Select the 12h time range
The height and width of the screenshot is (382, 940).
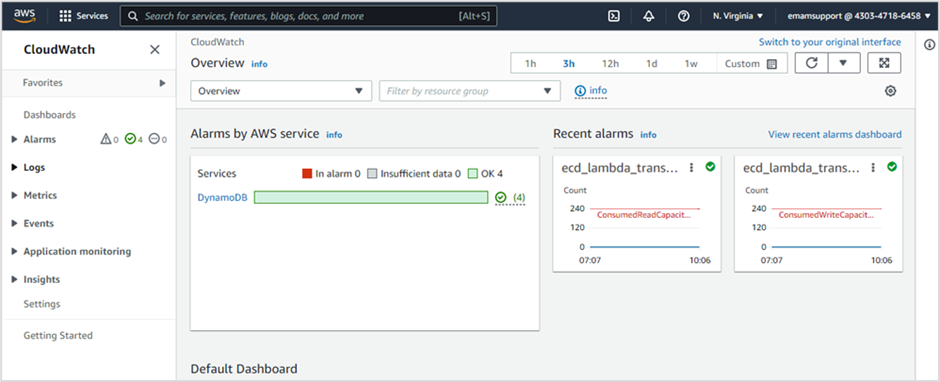(610, 64)
